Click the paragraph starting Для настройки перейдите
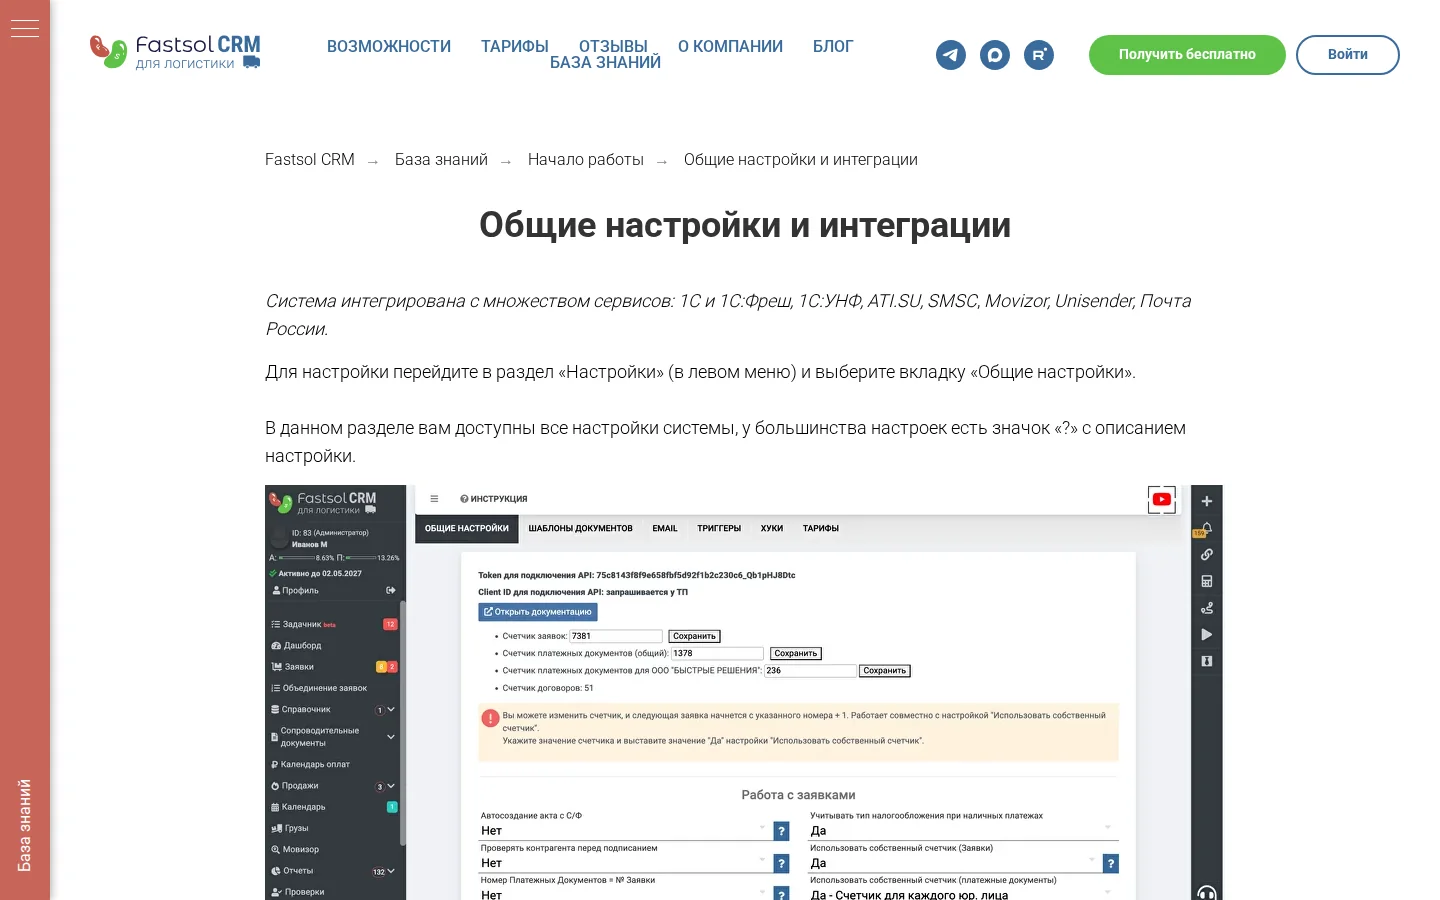The height and width of the screenshot is (900, 1440). tap(700, 372)
